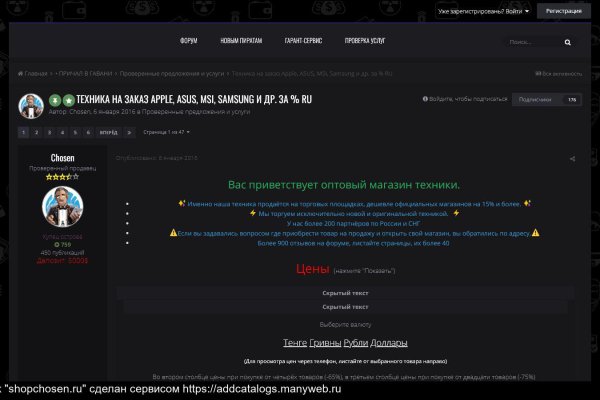This screenshot has height=400, width=600.
Task: Click the Депозит: 5000$ text
Action: click(62, 261)
